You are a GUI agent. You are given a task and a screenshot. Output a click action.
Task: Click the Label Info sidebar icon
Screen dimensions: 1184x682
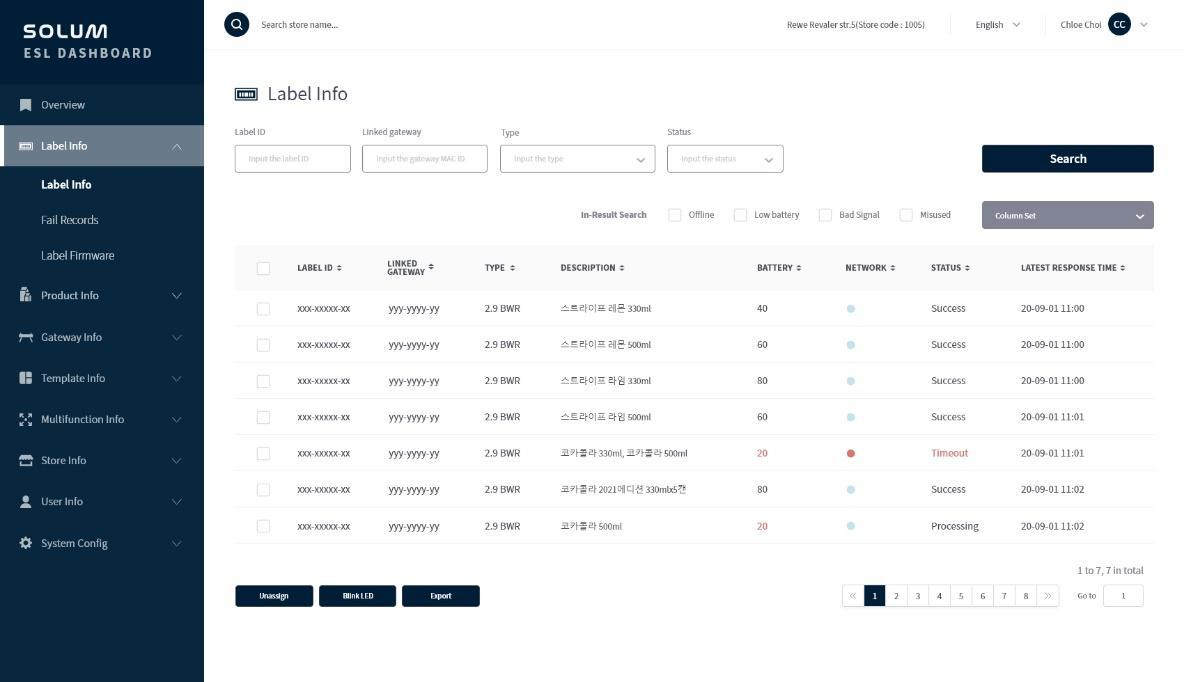coord(26,146)
